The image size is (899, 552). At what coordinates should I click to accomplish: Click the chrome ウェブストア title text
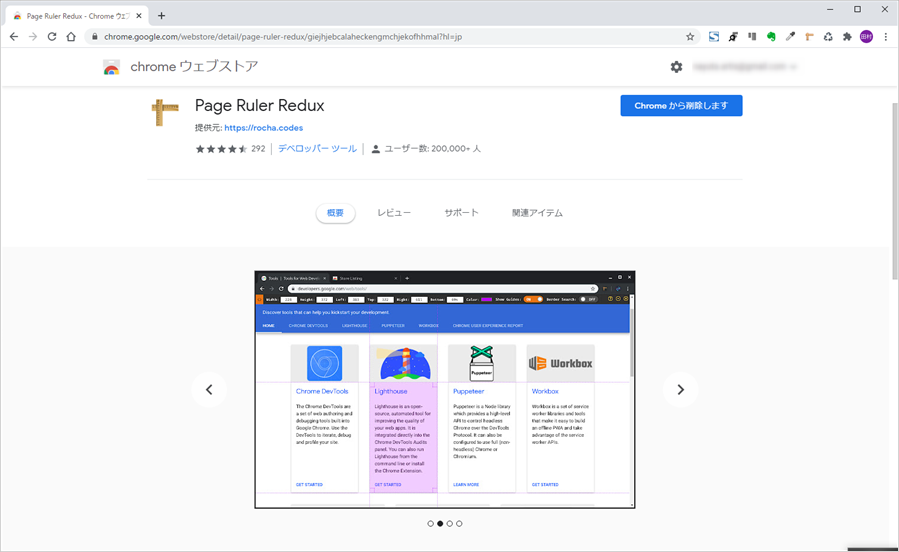[194, 66]
